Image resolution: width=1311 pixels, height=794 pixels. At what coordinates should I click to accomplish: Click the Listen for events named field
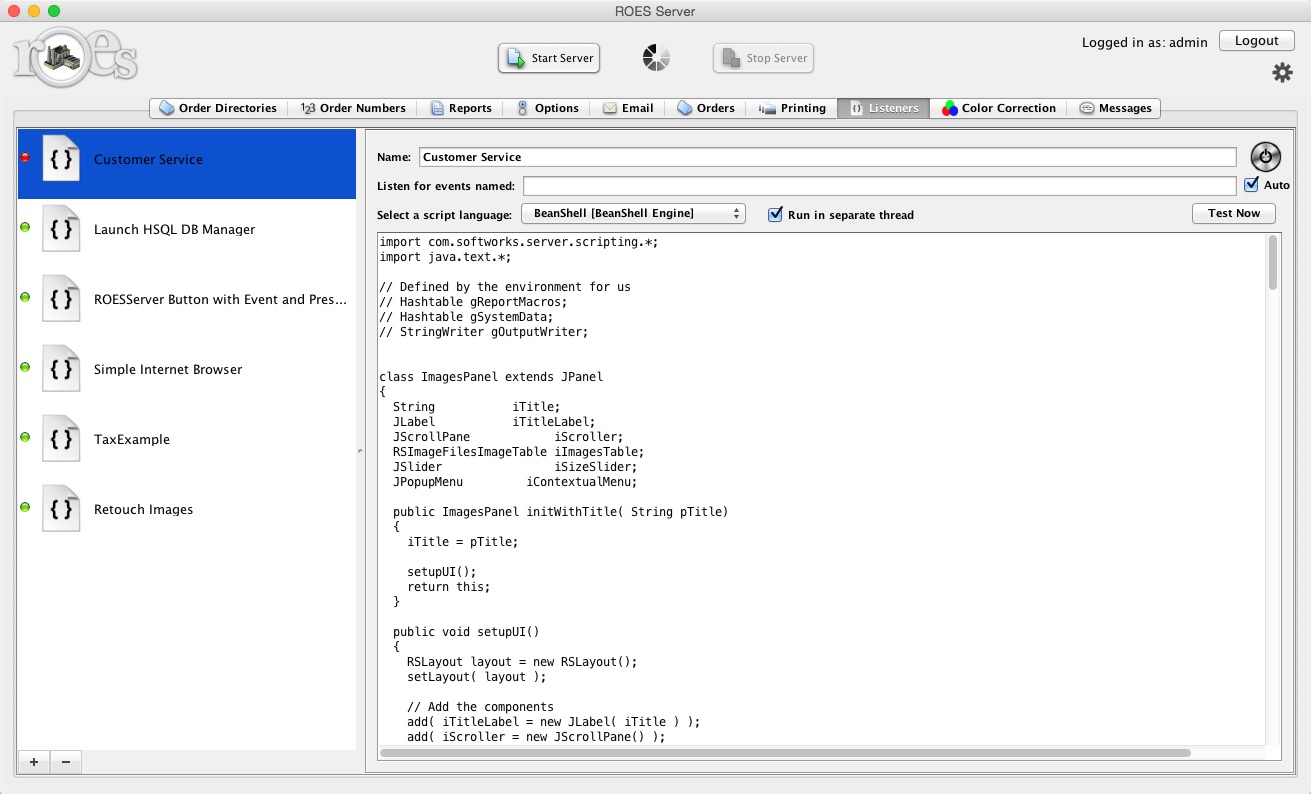tap(879, 186)
